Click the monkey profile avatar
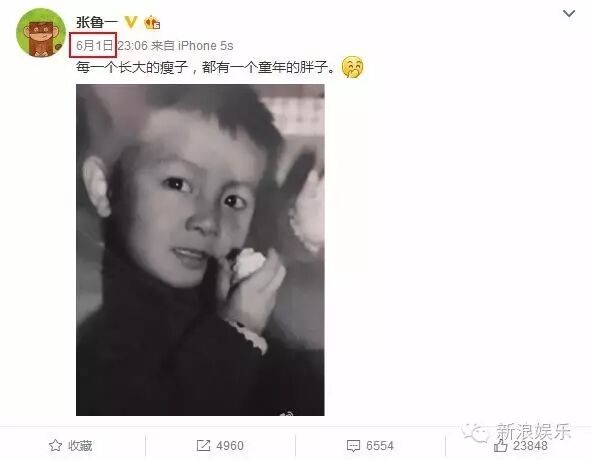Image resolution: width=591 pixels, height=460 pixels. (41, 33)
